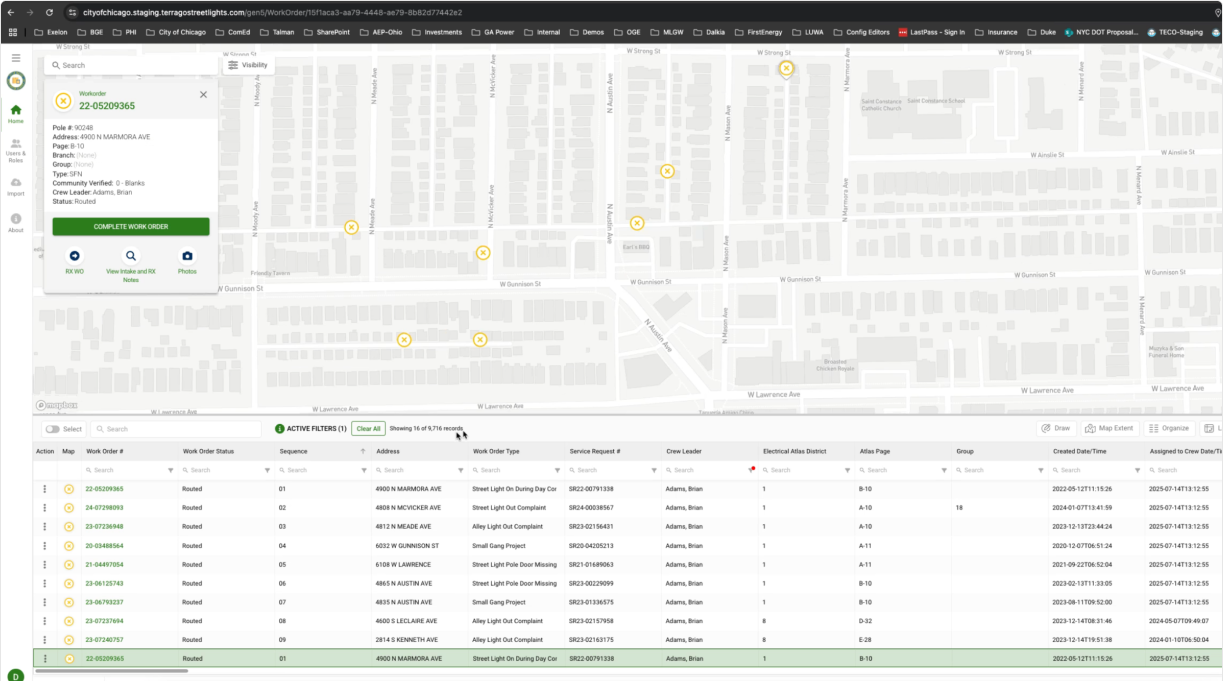
Task: Click map marker icon for row 23-07236948
Action: [x=69, y=526]
